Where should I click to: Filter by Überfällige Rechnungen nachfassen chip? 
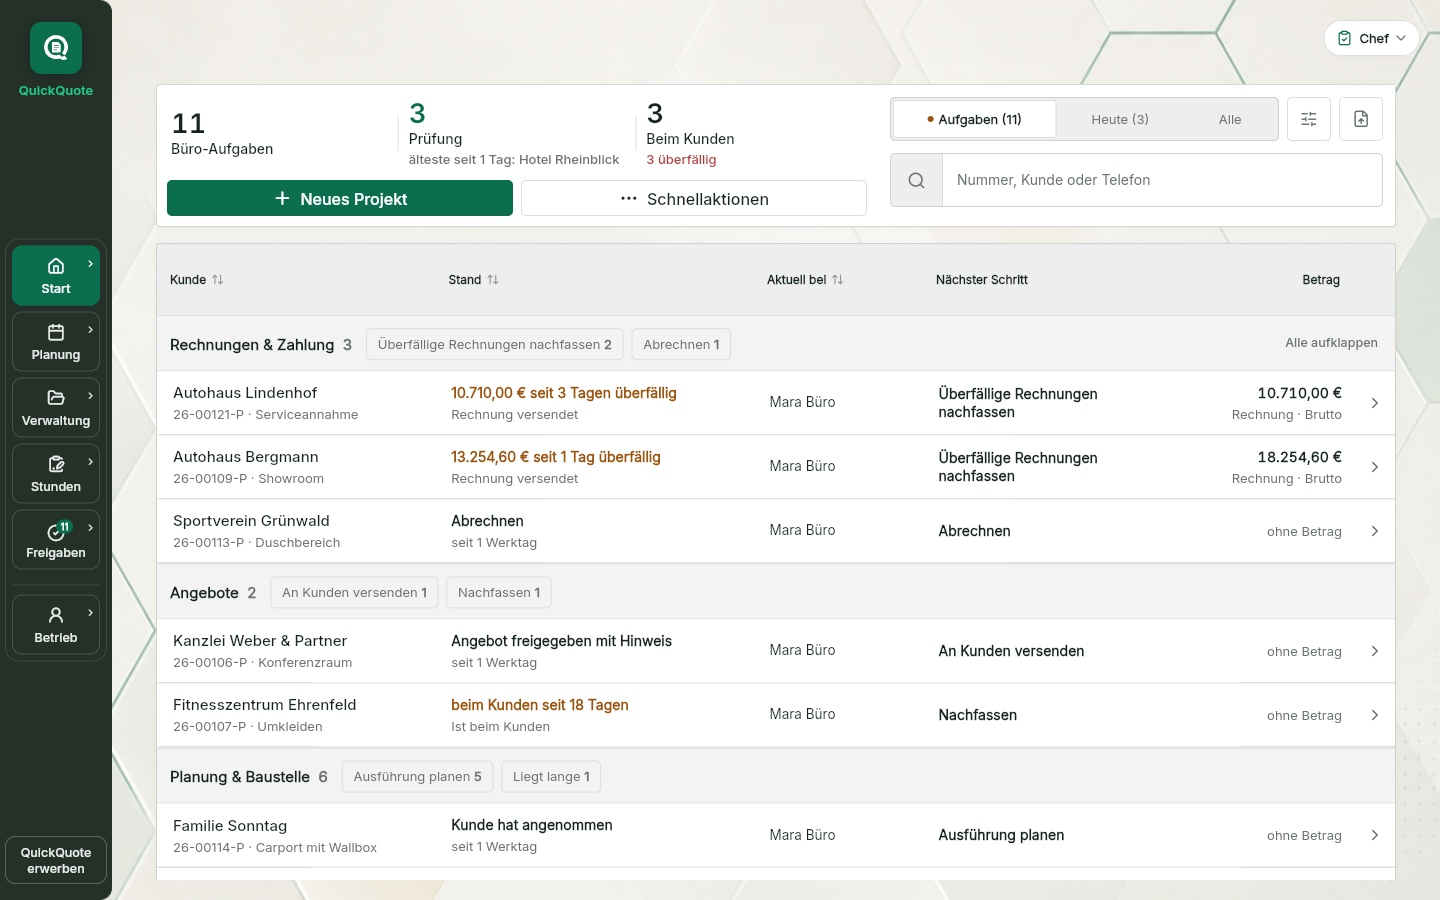495,345
